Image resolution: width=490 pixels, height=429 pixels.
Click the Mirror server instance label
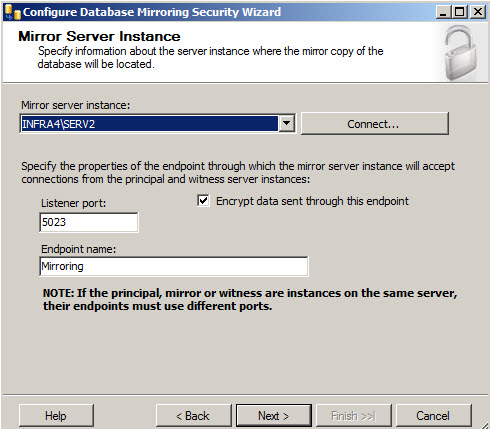click(x=76, y=105)
